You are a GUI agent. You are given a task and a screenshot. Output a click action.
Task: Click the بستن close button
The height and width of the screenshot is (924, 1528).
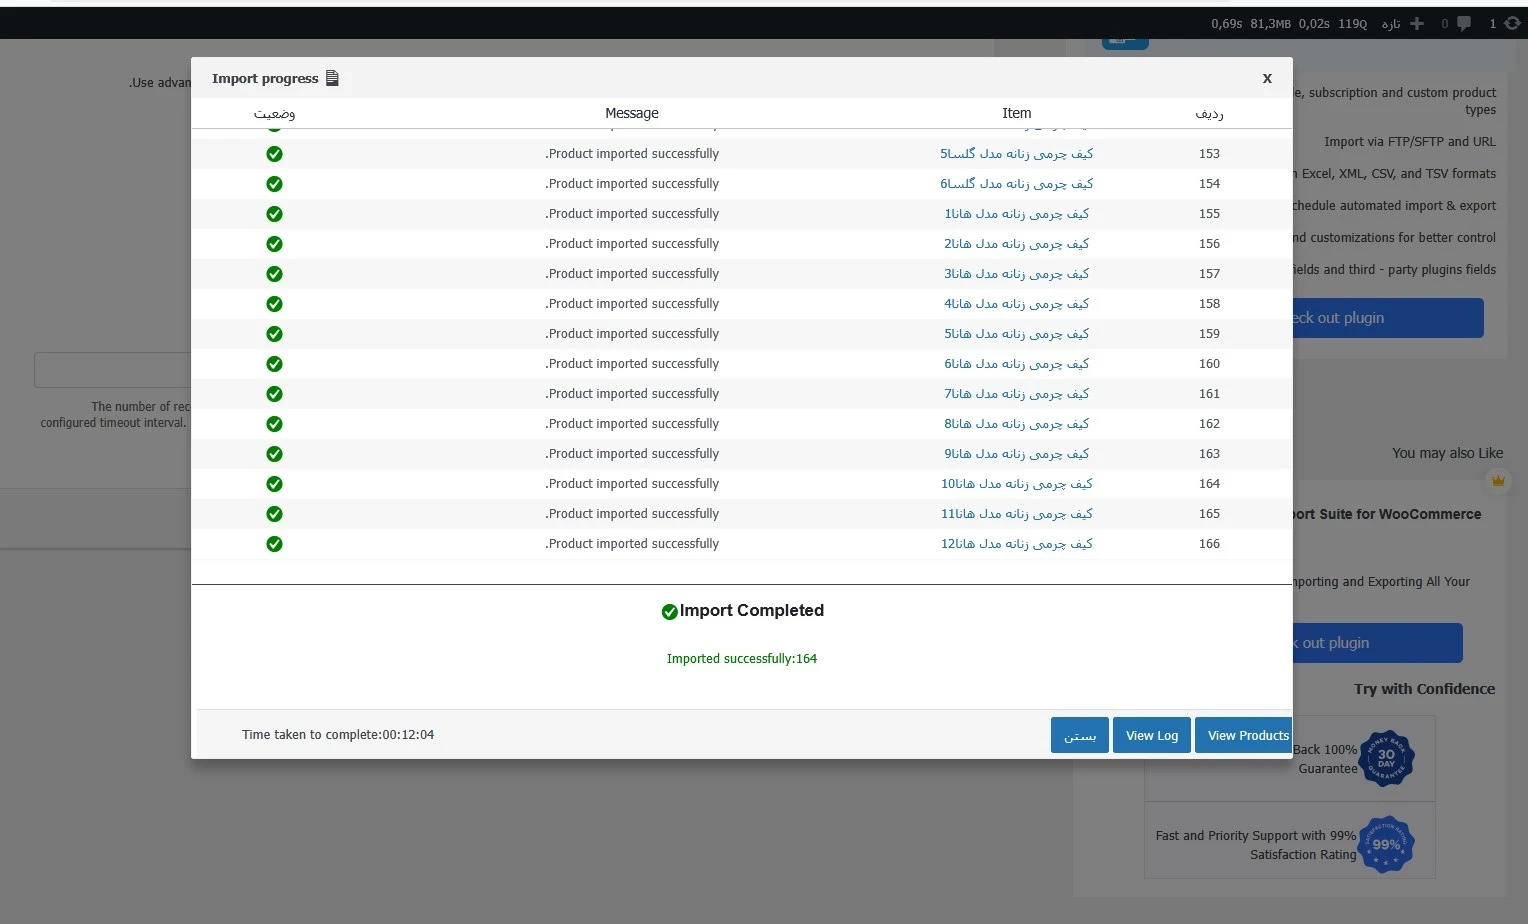[x=1079, y=735]
